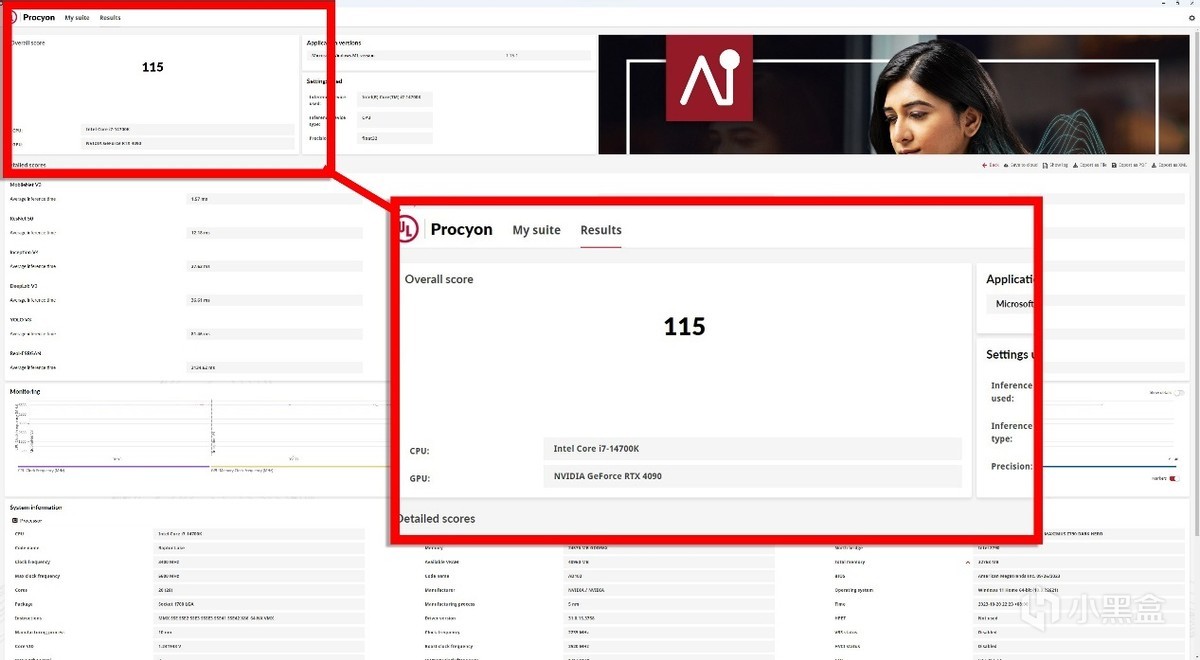Click the Inception V4 heading
Image resolution: width=1200 pixels, height=660 pixels.
click(x=23, y=252)
